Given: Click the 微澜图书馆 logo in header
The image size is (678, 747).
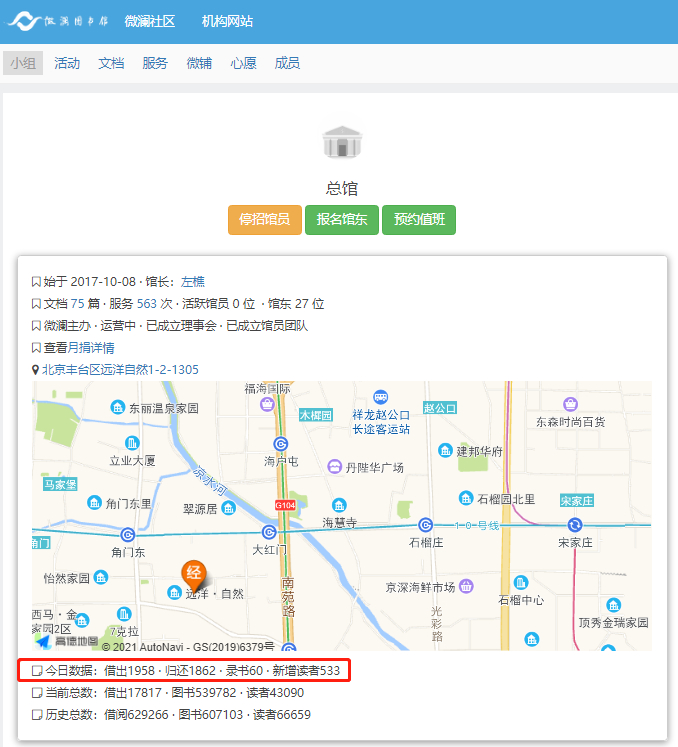Looking at the screenshot, I should pos(58,21).
